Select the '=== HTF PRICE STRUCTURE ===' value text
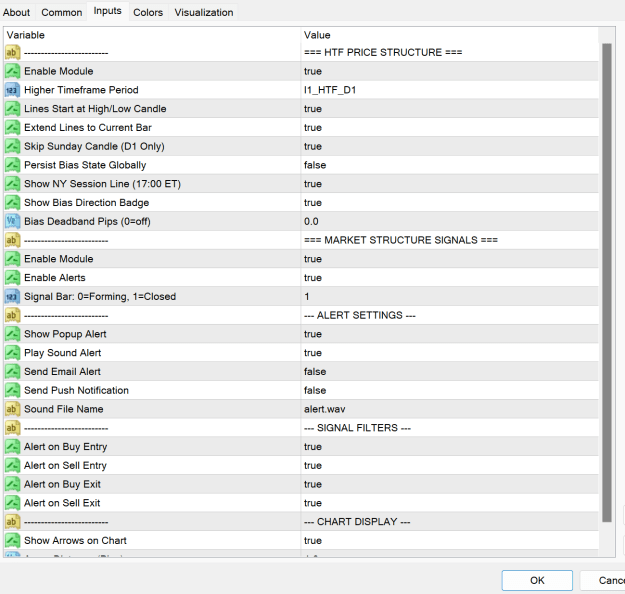 point(383,53)
